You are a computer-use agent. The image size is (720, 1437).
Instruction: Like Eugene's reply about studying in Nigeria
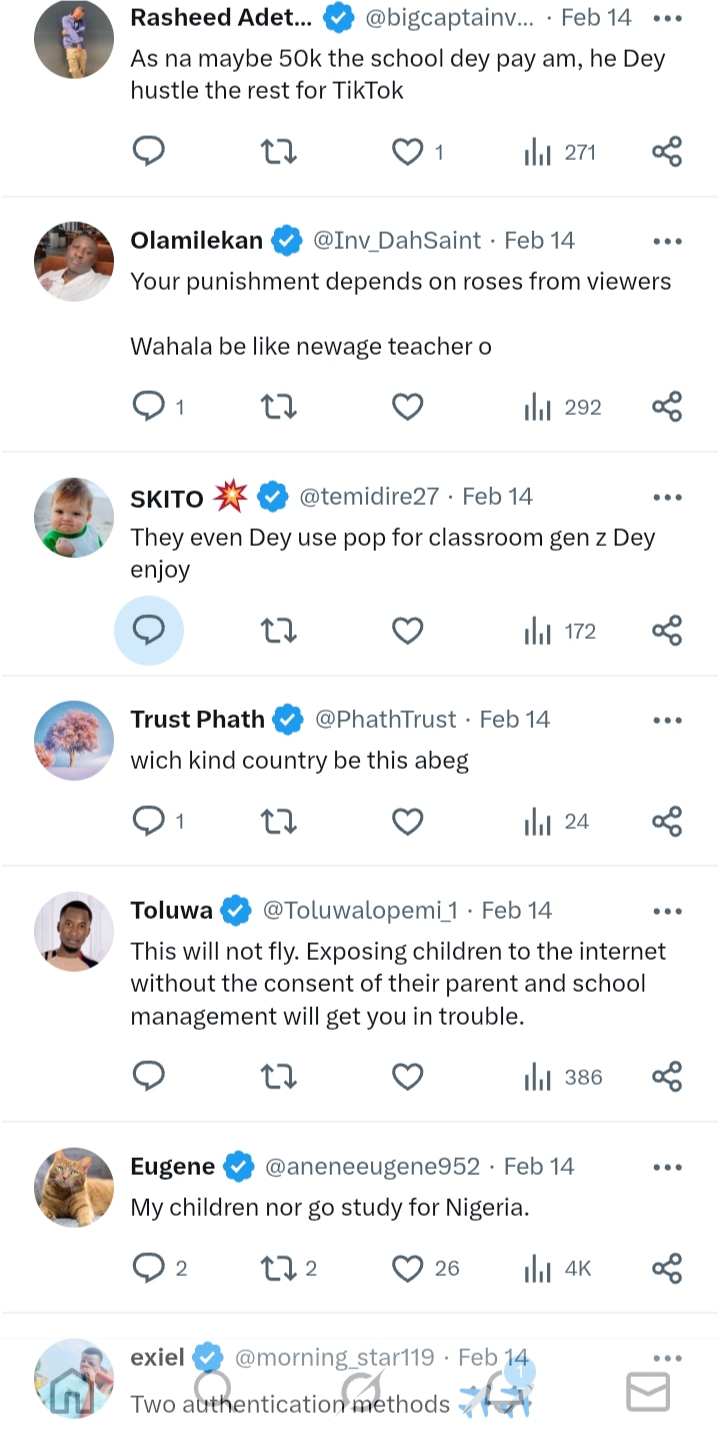pos(408,1268)
